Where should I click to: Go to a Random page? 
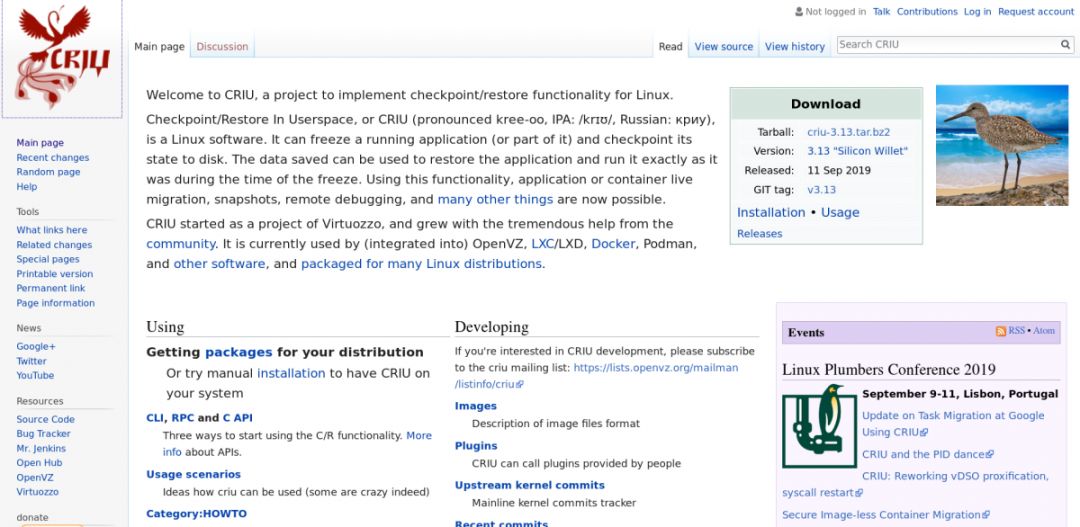[x=48, y=172]
